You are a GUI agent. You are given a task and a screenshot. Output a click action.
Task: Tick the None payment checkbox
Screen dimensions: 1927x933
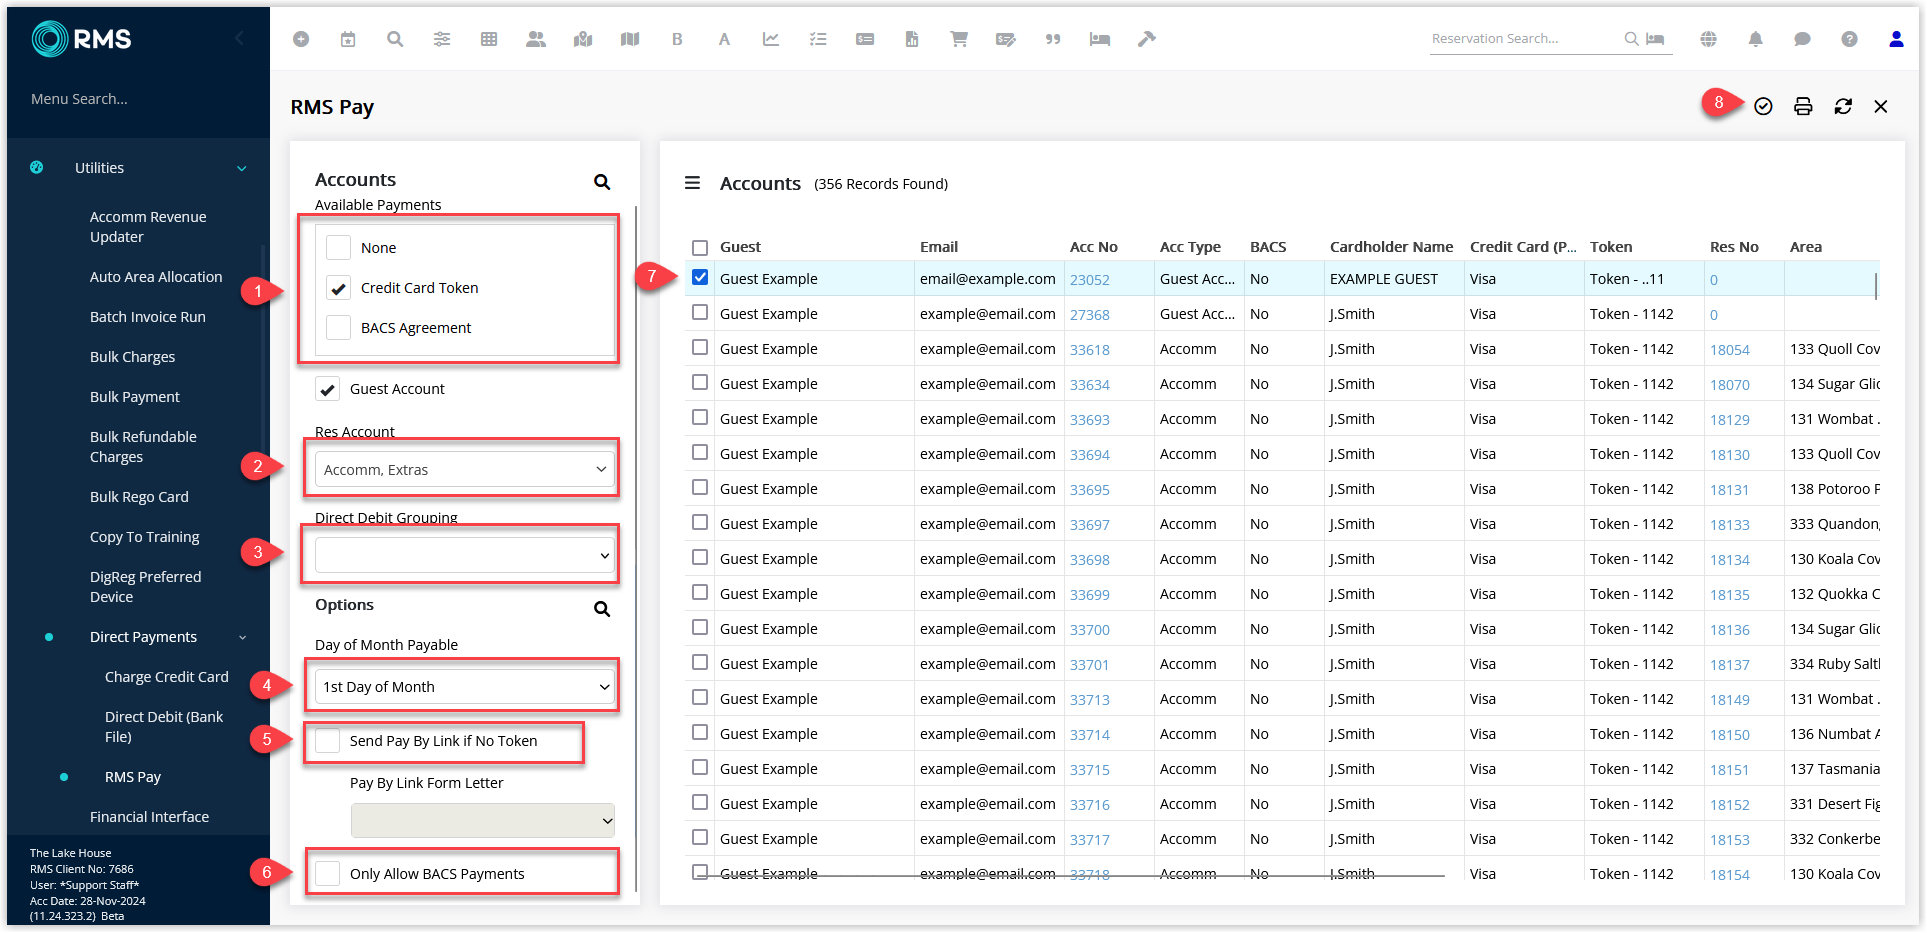[339, 247]
